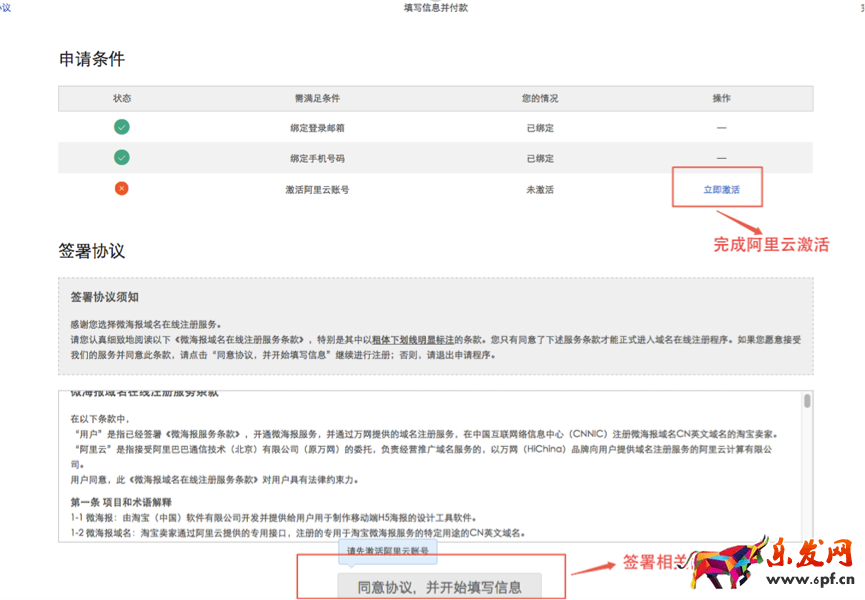This screenshot has width=865, height=600.
Task: Click the 未激活 status text
Action: click(539, 189)
